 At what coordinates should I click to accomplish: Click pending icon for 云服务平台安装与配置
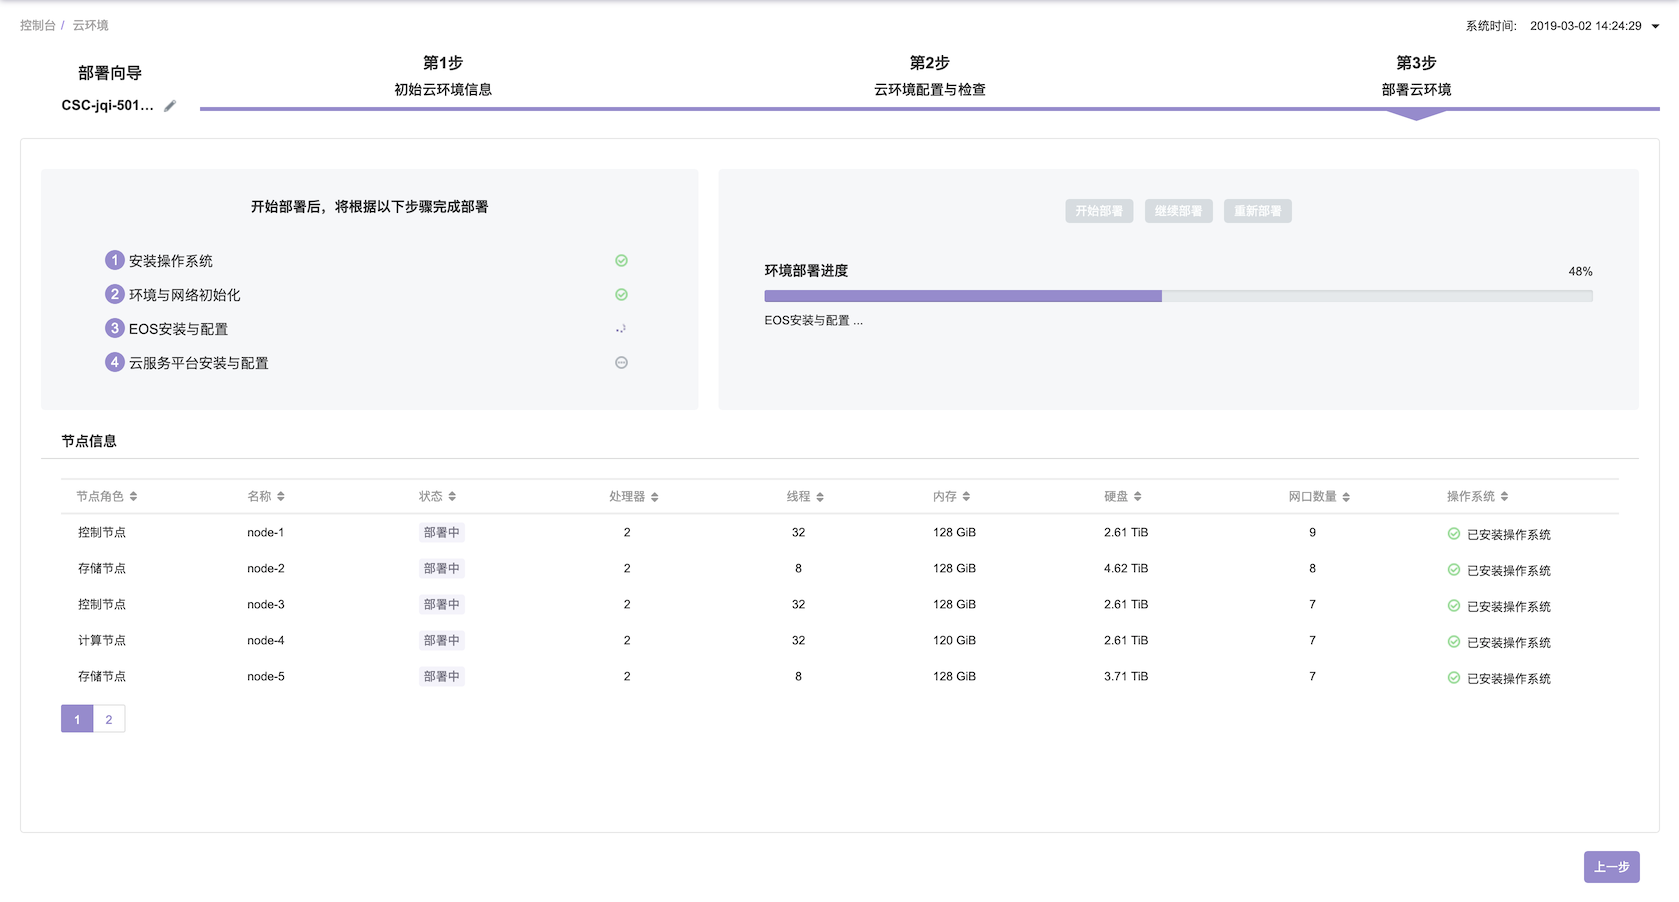[x=621, y=363]
